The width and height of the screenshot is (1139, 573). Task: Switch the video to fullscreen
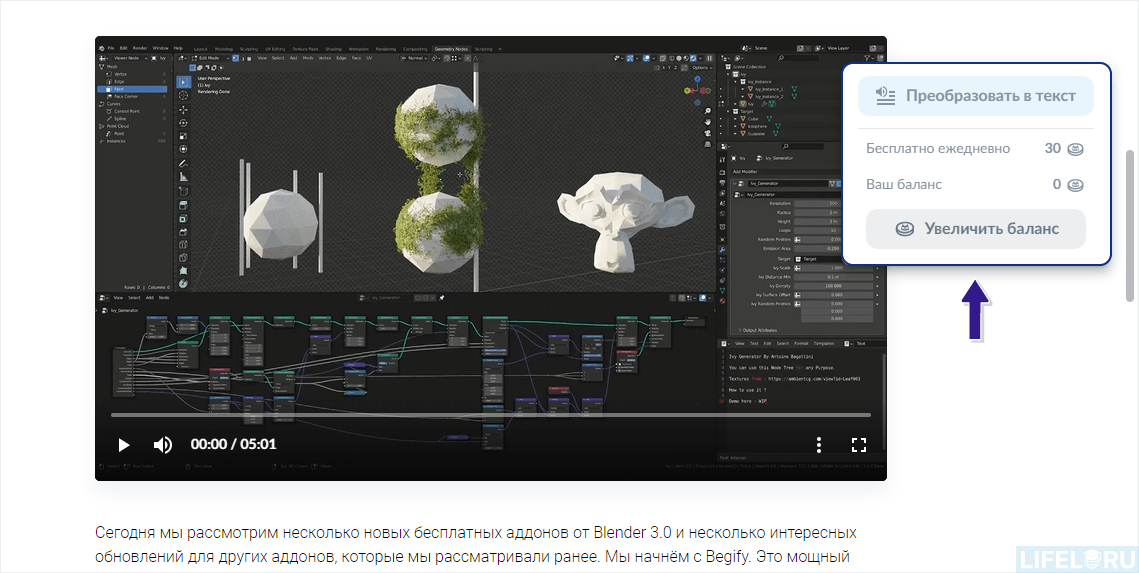coord(859,444)
